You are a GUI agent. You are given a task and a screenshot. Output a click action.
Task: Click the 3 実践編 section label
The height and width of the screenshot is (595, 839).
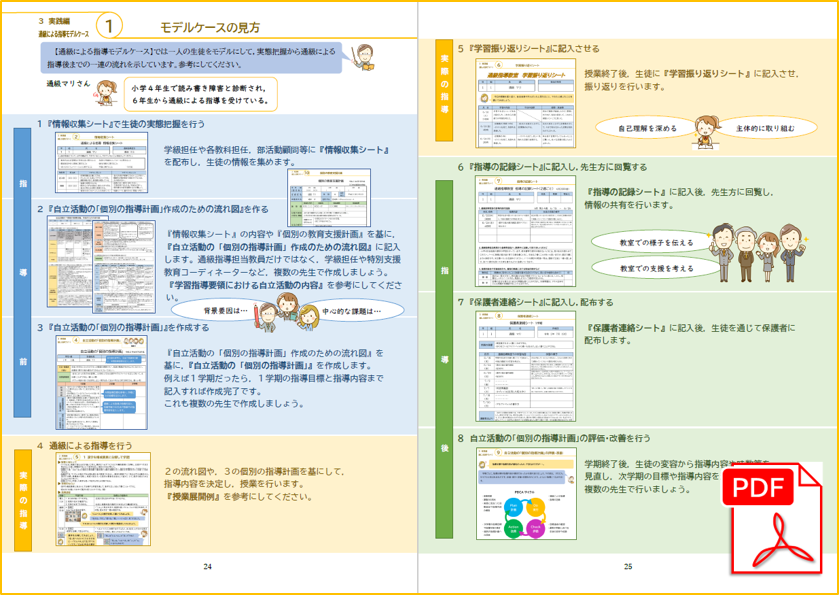pyautogui.click(x=55, y=21)
